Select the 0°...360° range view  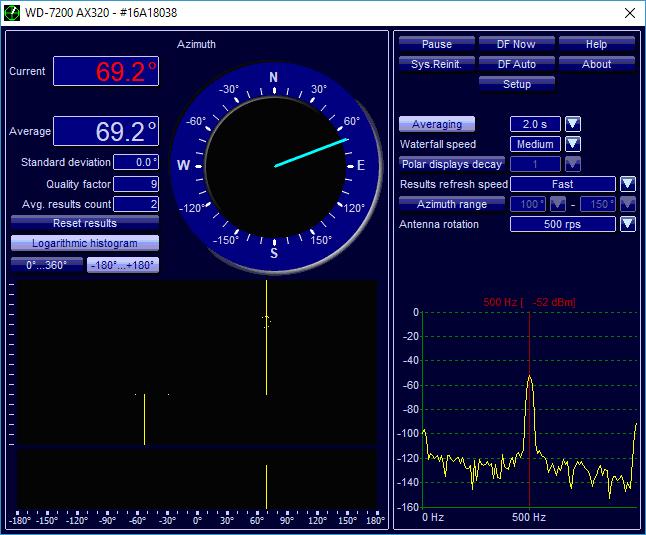pyautogui.click(x=46, y=265)
